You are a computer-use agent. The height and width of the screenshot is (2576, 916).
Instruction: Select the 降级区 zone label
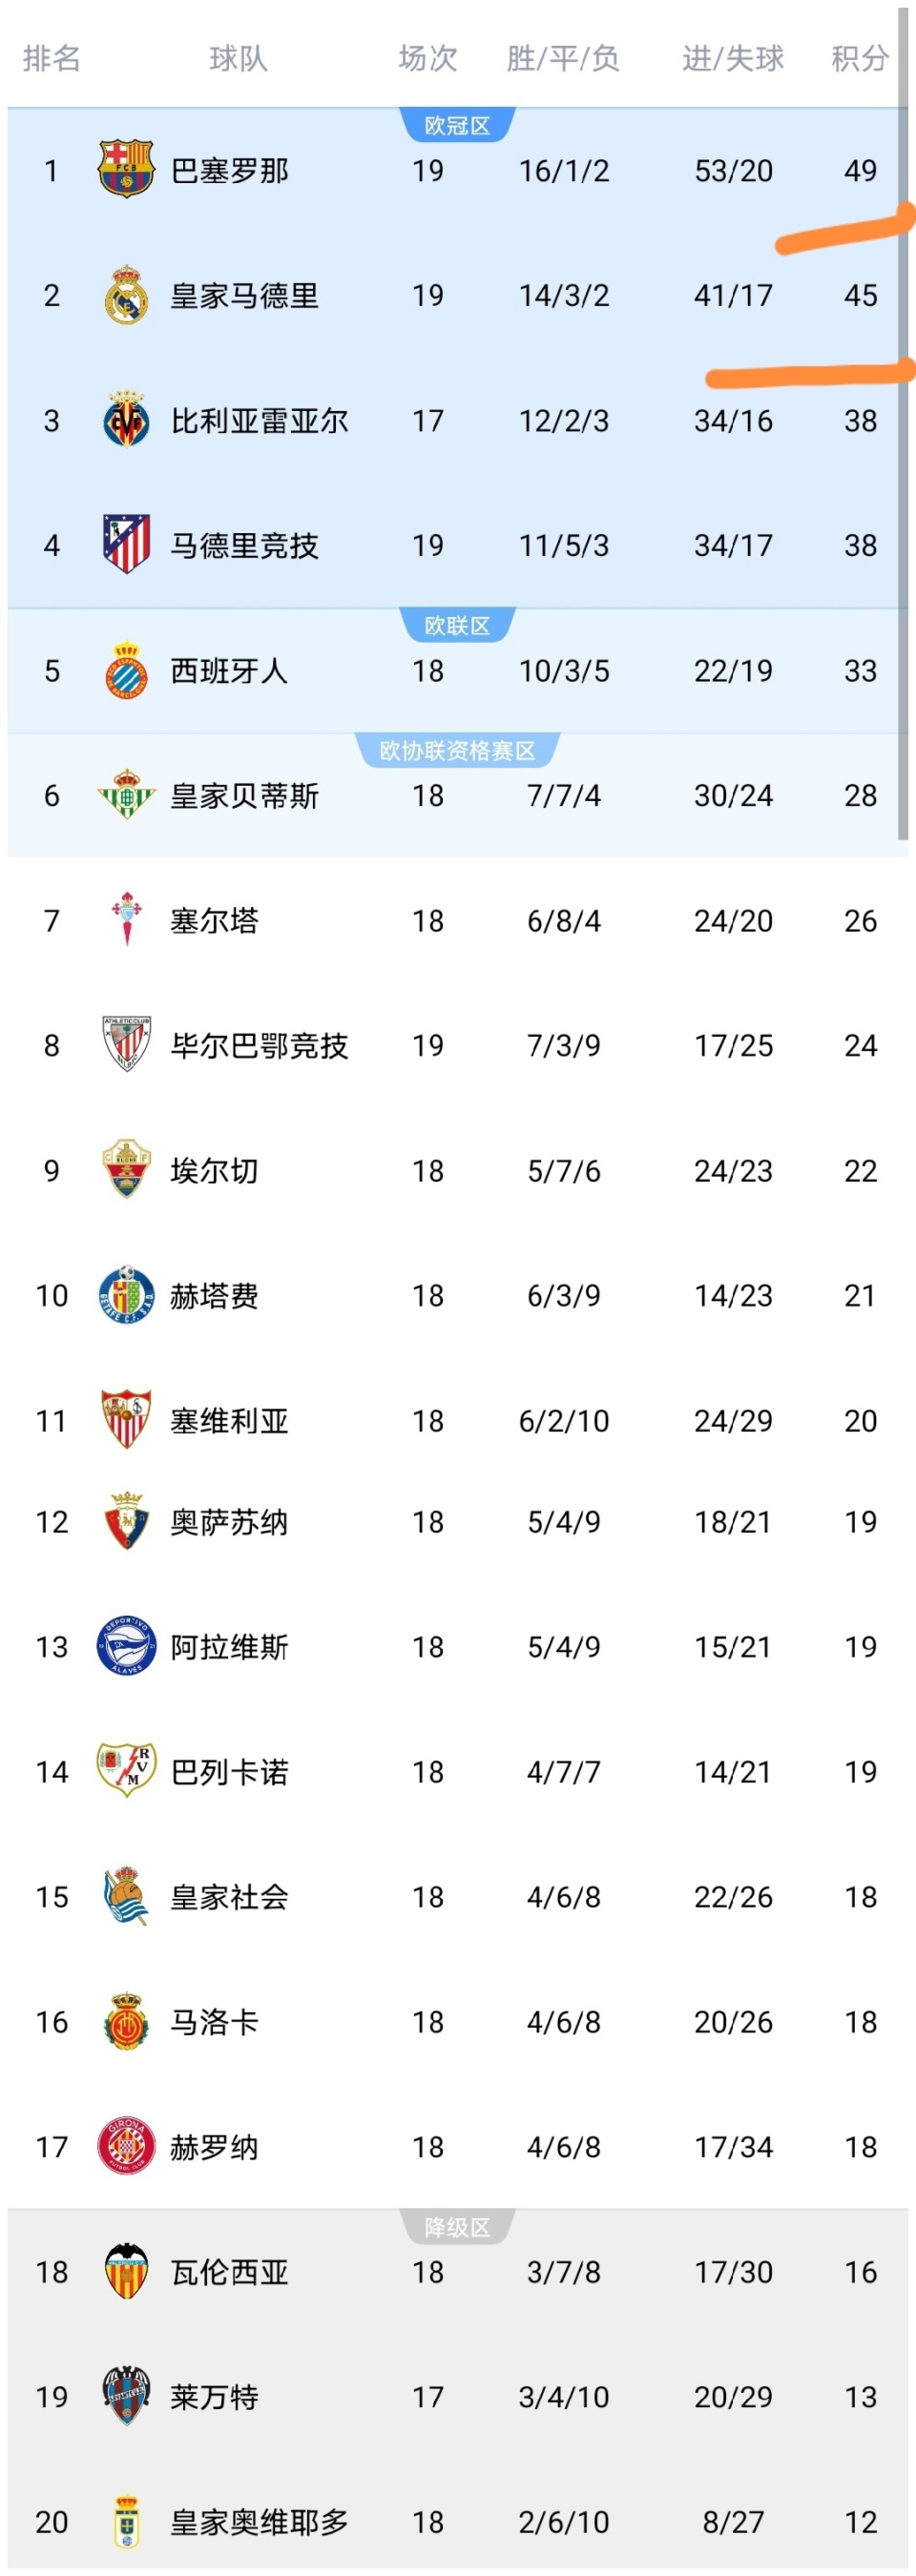click(x=457, y=2227)
